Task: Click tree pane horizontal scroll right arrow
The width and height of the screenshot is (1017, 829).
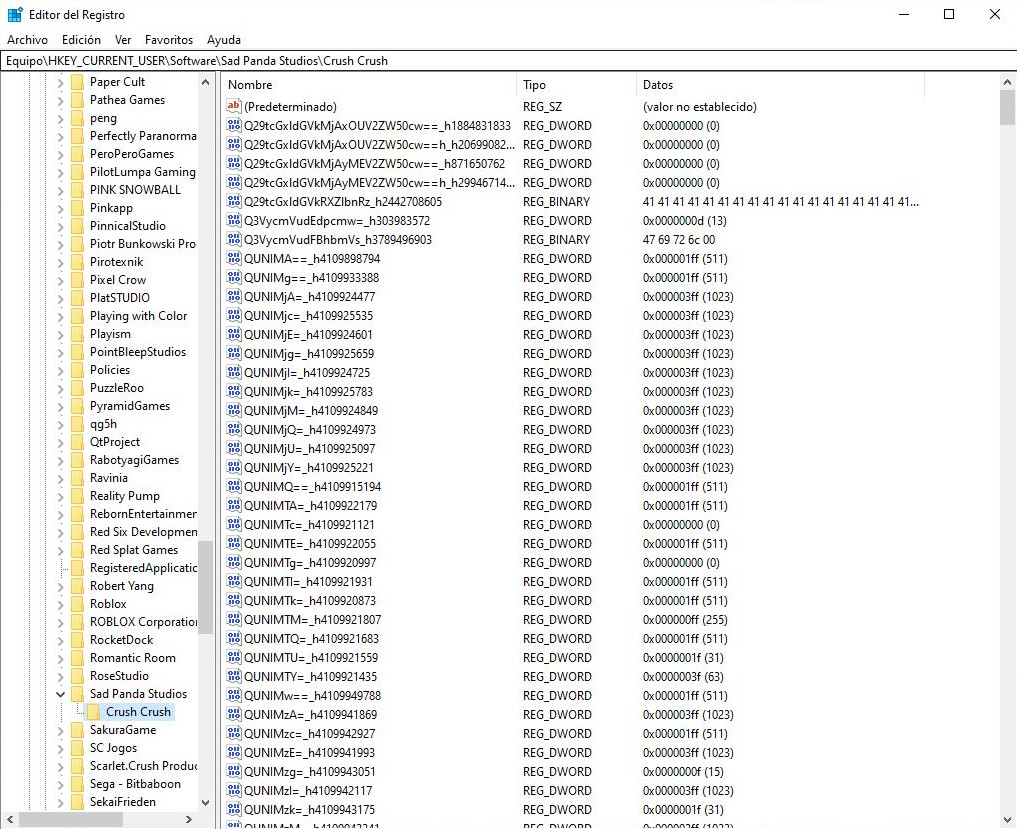Action: coord(189,820)
